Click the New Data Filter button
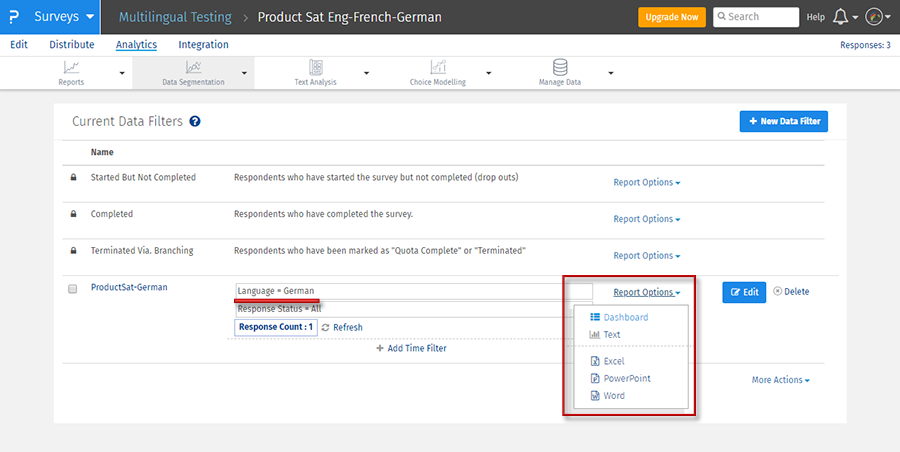The image size is (900, 452). point(783,121)
